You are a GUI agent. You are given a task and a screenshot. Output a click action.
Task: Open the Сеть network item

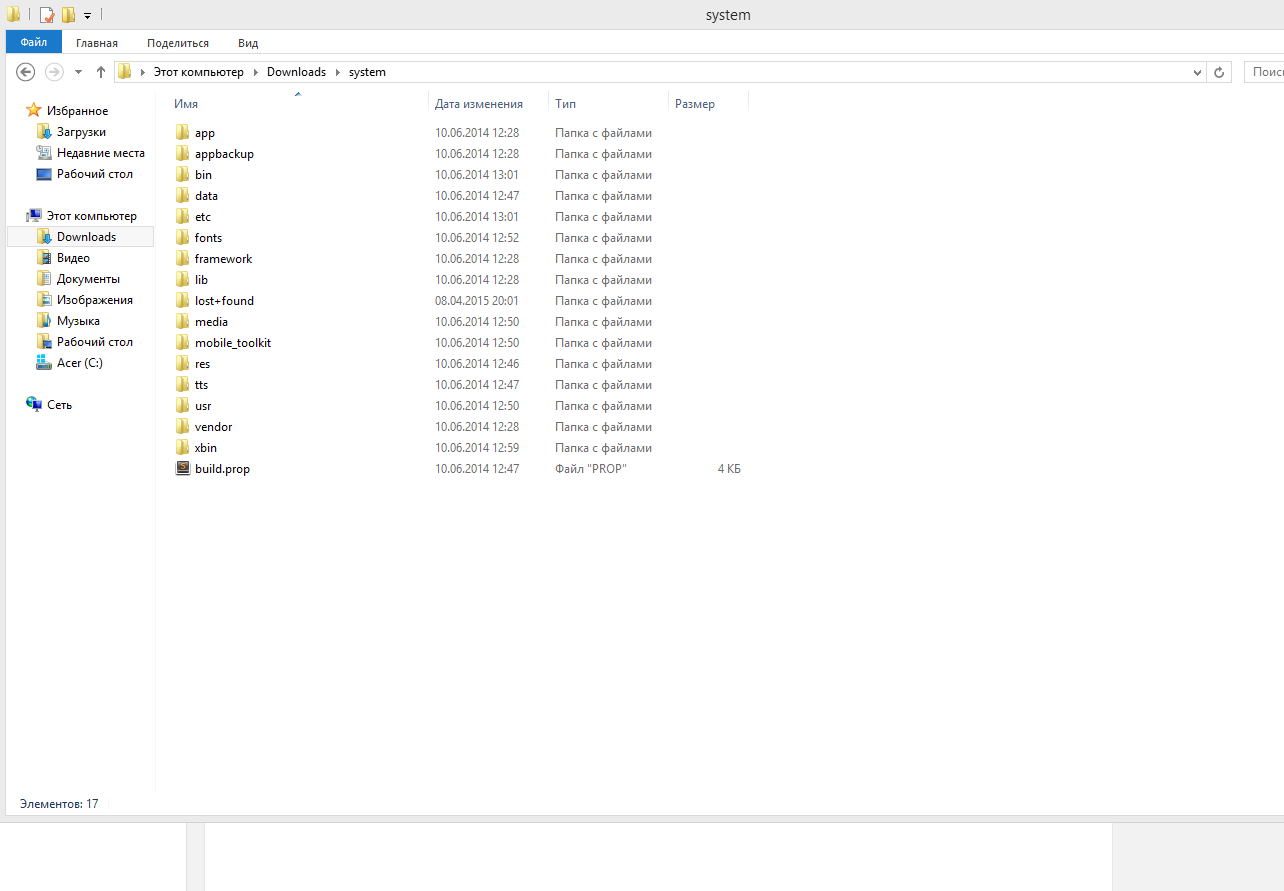[59, 405]
